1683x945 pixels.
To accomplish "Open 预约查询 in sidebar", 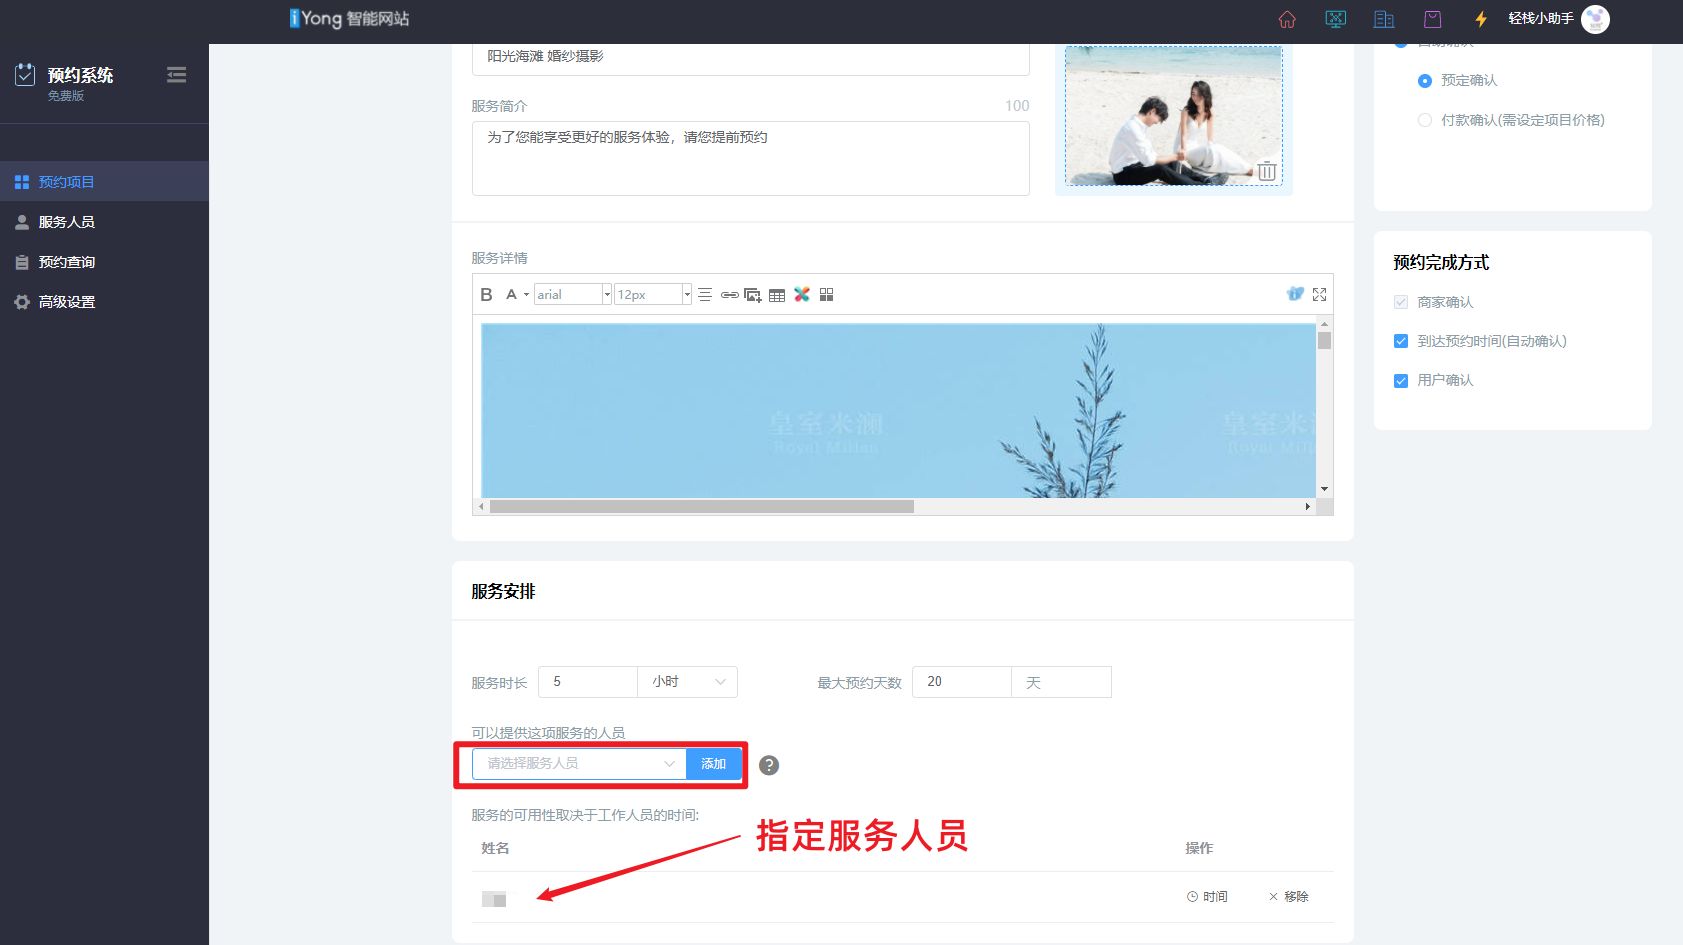I will tap(104, 262).
